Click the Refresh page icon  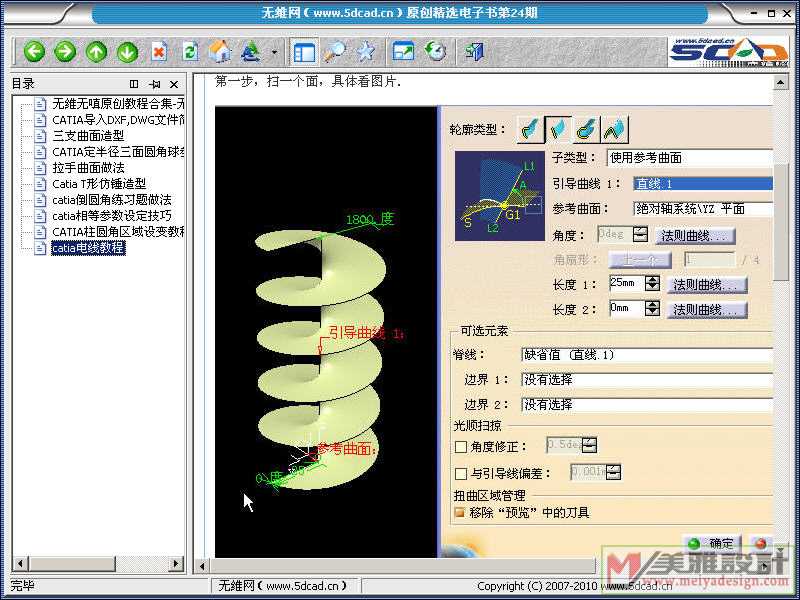coord(189,51)
